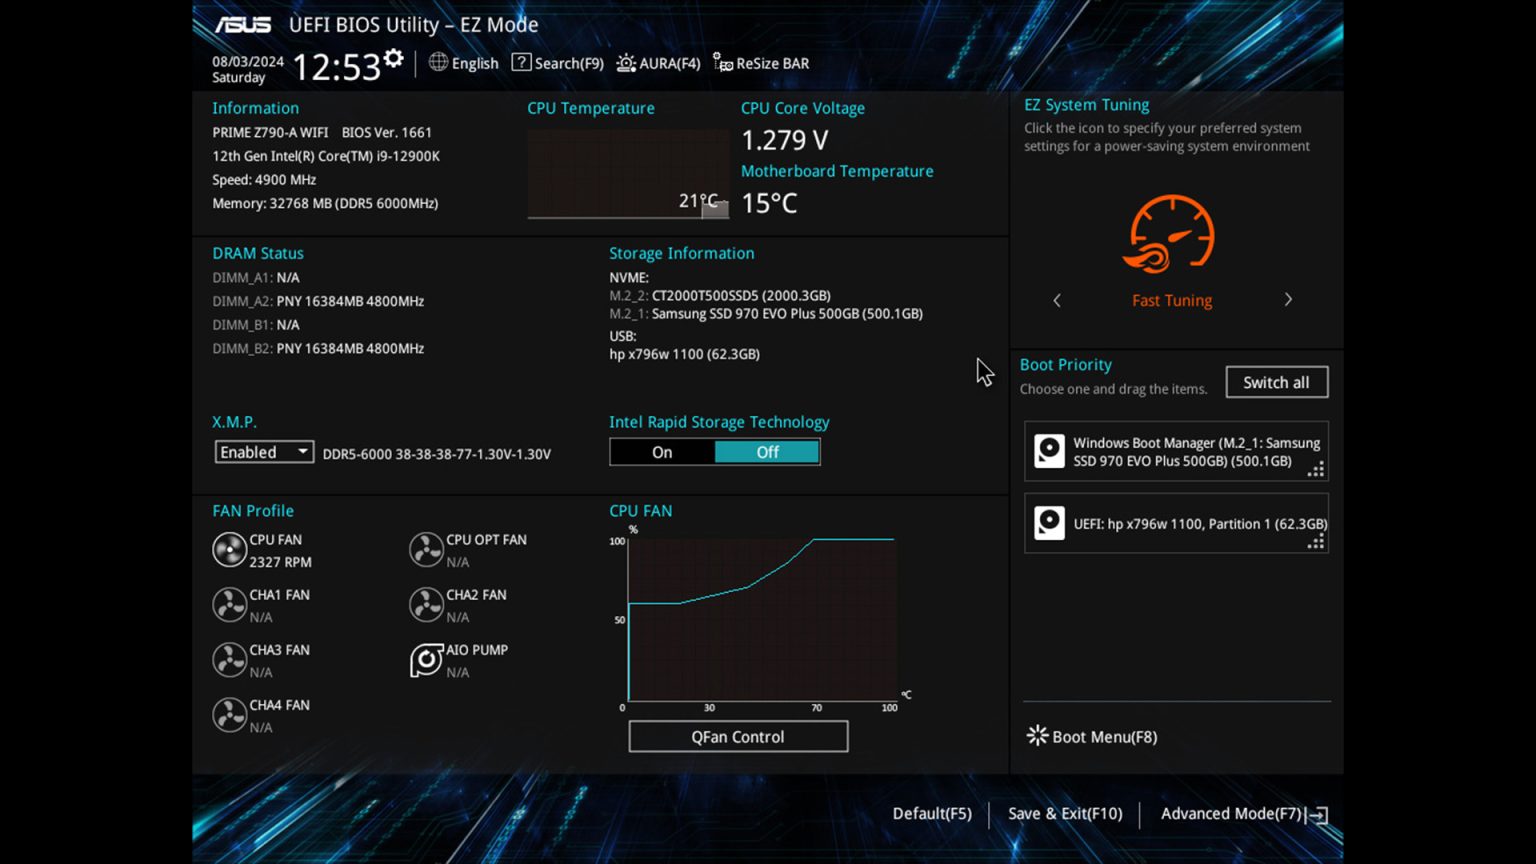The height and width of the screenshot is (864, 1536).
Task: Click the CPU FAN curve graph
Action: (761, 619)
